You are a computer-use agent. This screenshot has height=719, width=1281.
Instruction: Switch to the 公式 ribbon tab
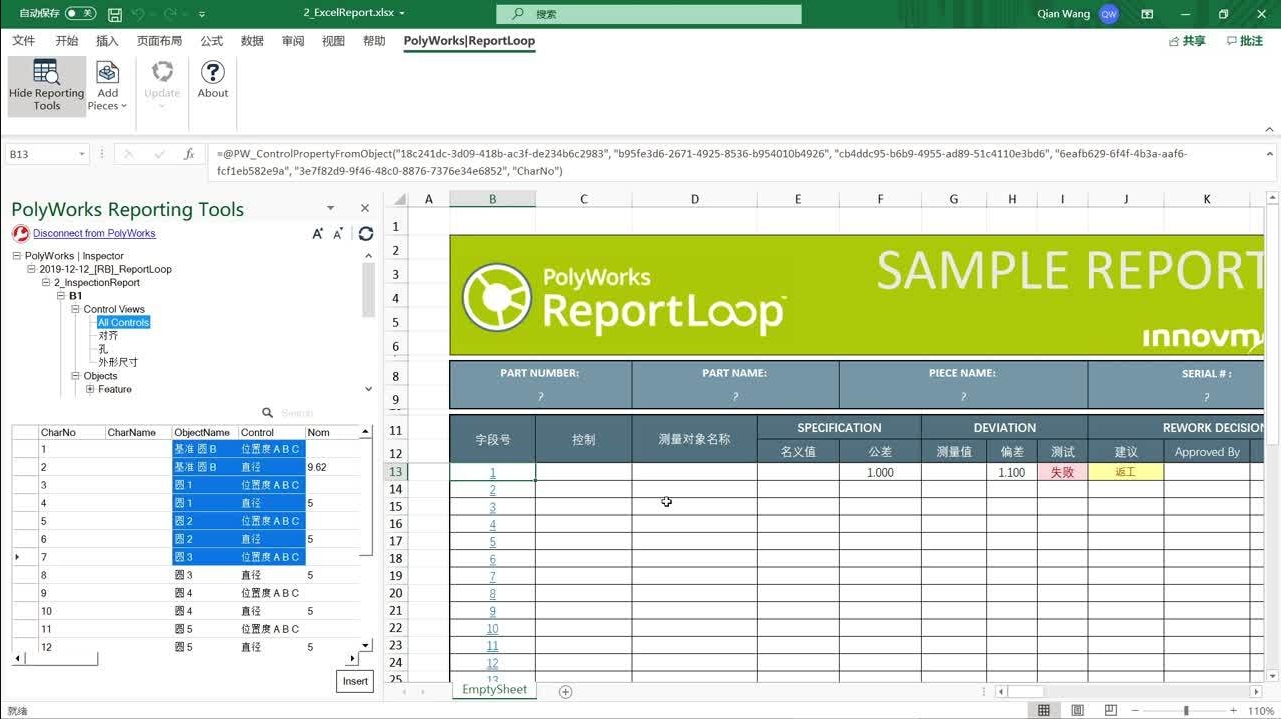212,41
